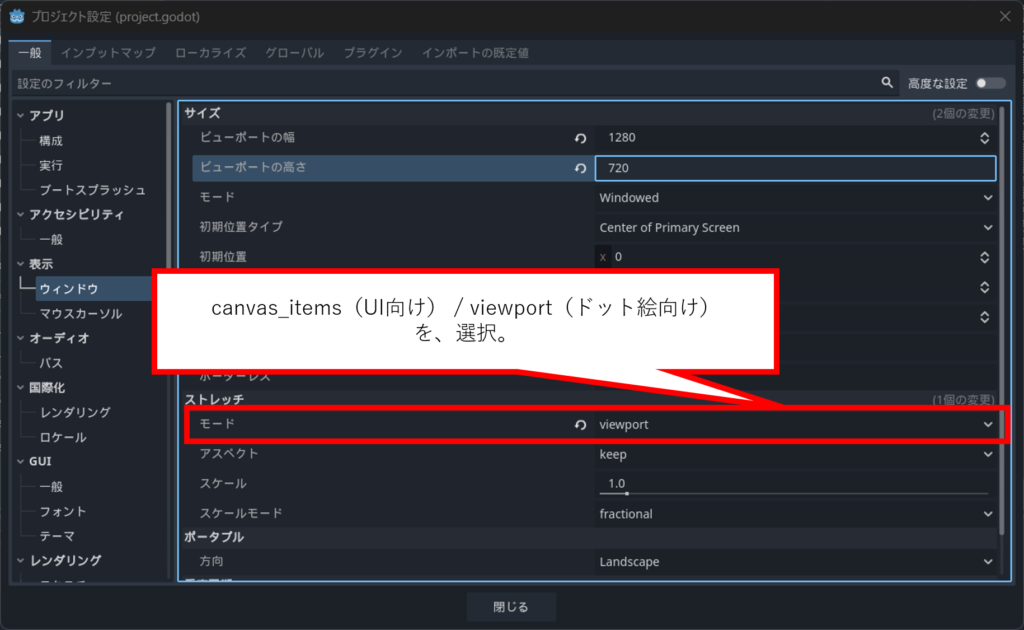Switch to the インプットマップ tab
Image resolution: width=1024 pixels, height=630 pixels.
108,52
